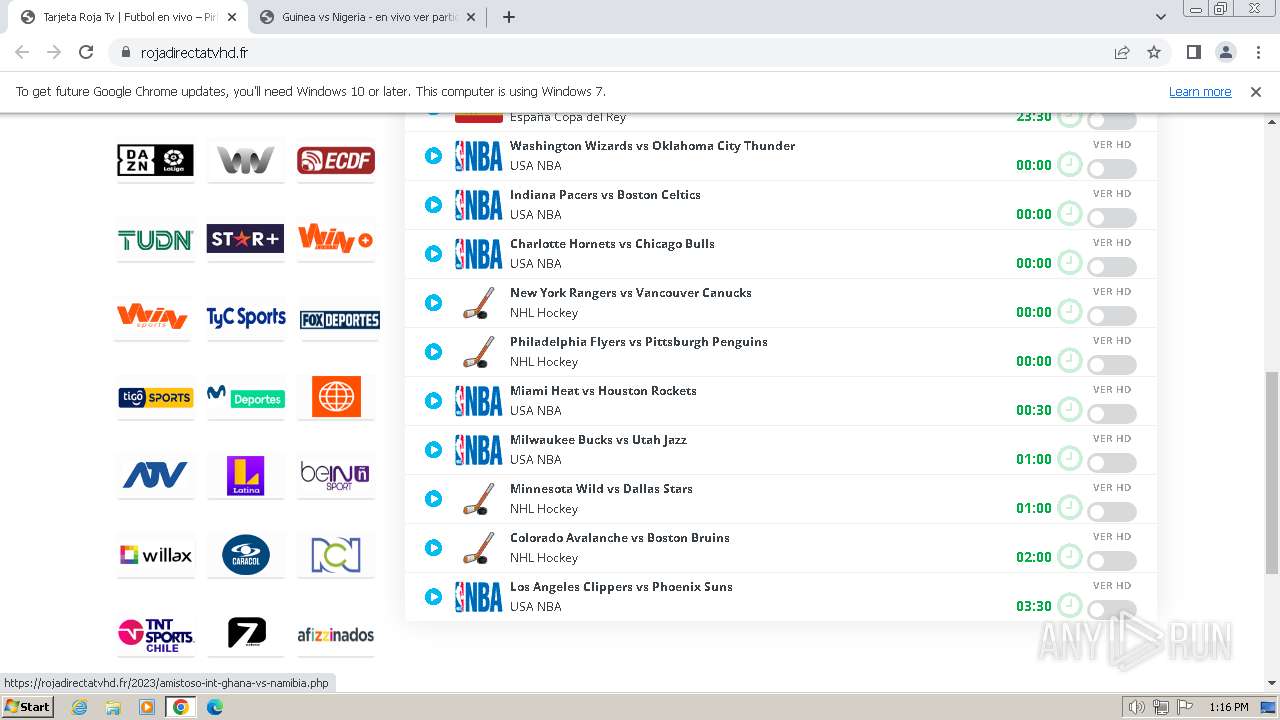The width and height of the screenshot is (1280, 720).
Task: Expand Philadelphia Flyers vs Penguins arrow
Action: (433, 352)
